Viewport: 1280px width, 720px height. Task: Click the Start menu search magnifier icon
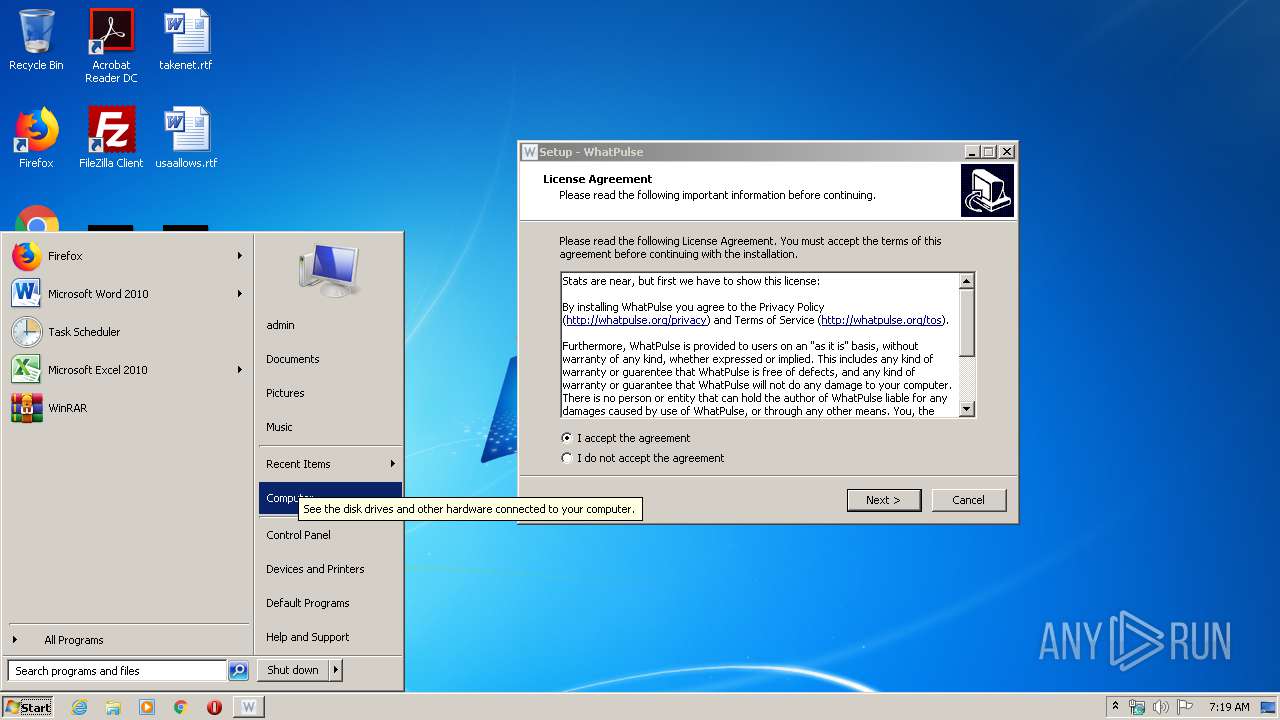coord(238,671)
